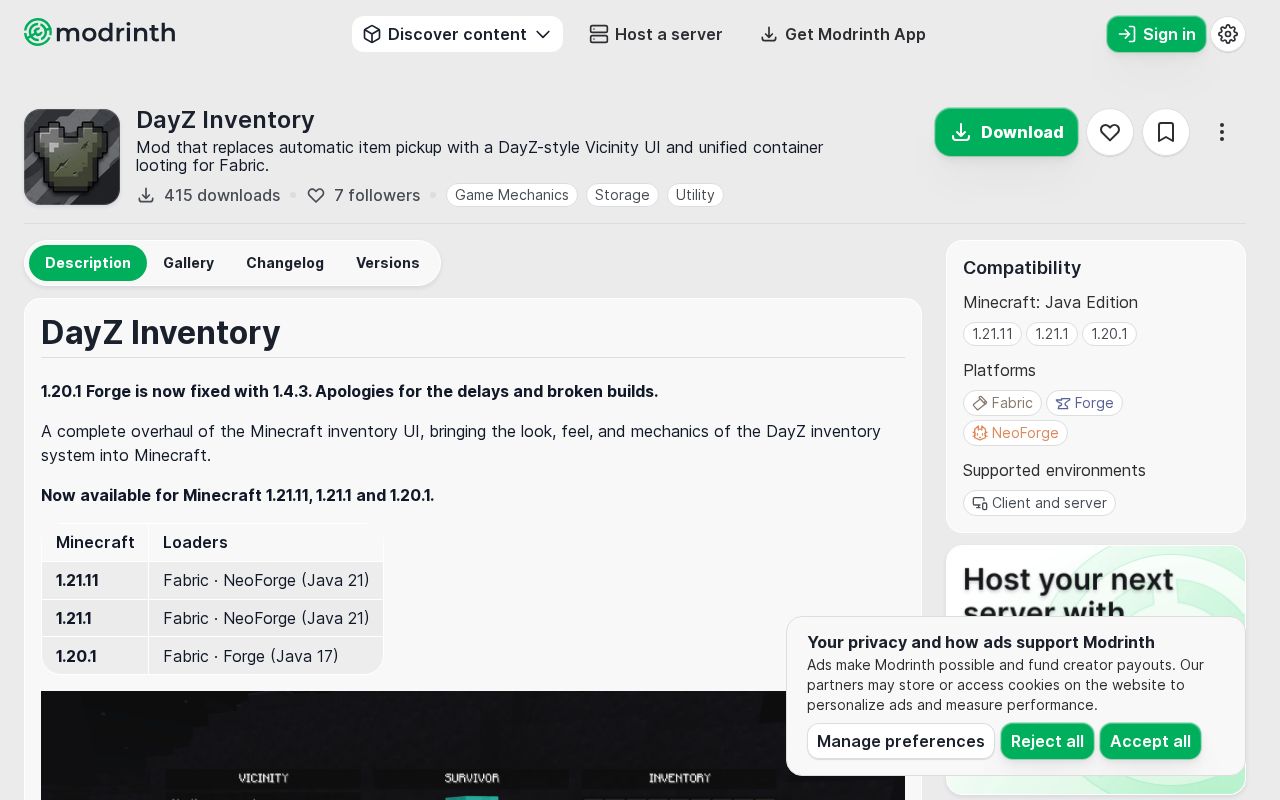
Task: Click the Client and server tag
Action: tap(1039, 503)
